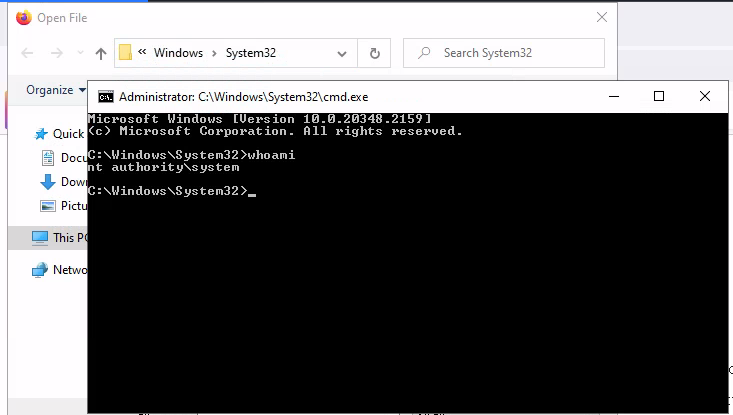Click the cmd.exe title bar text

click(x=244, y=97)
